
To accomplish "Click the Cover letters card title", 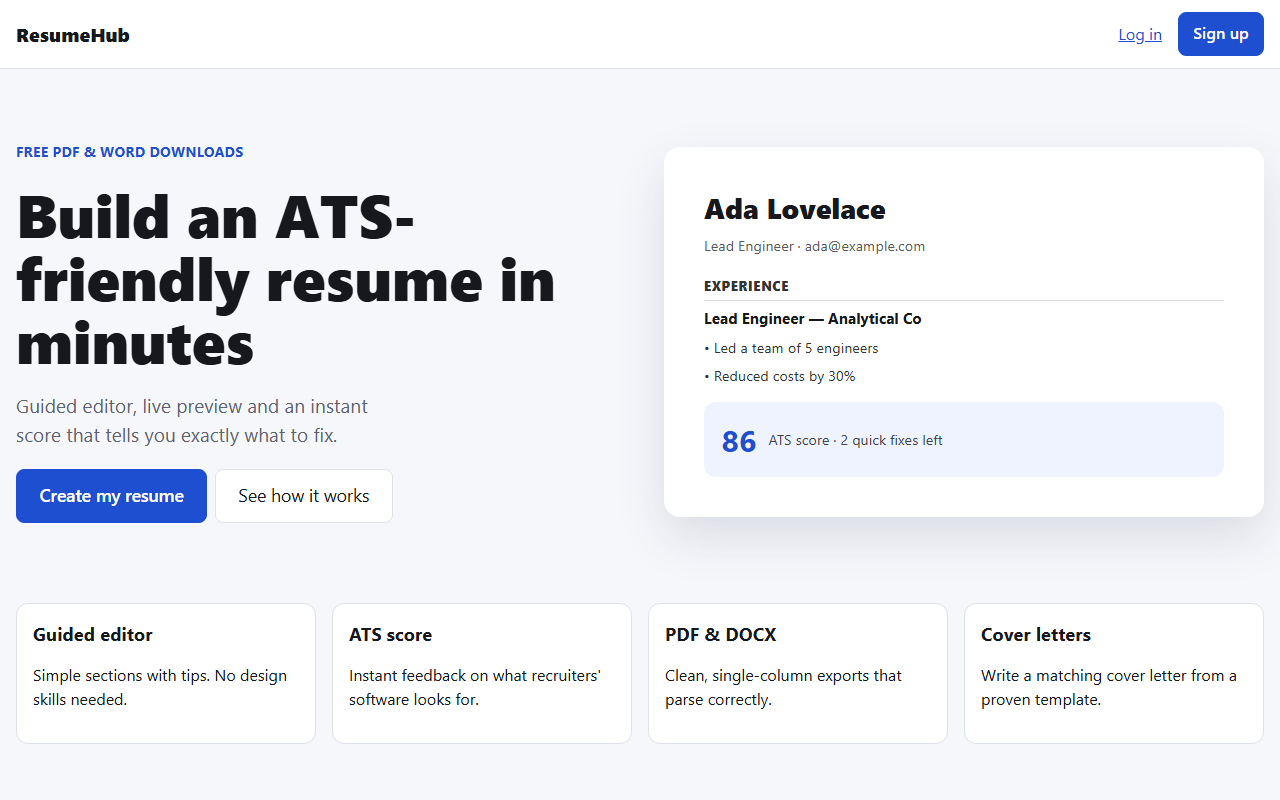I will pyautogui.click(x=1036, y=635).
